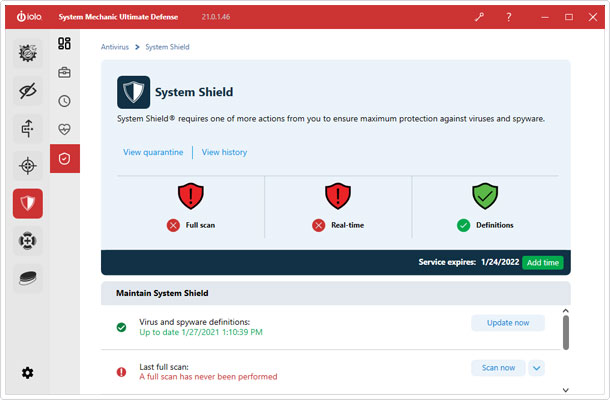Open help question mark in title bar
Viewport: 610px width, 400px height.
(508, 17)
